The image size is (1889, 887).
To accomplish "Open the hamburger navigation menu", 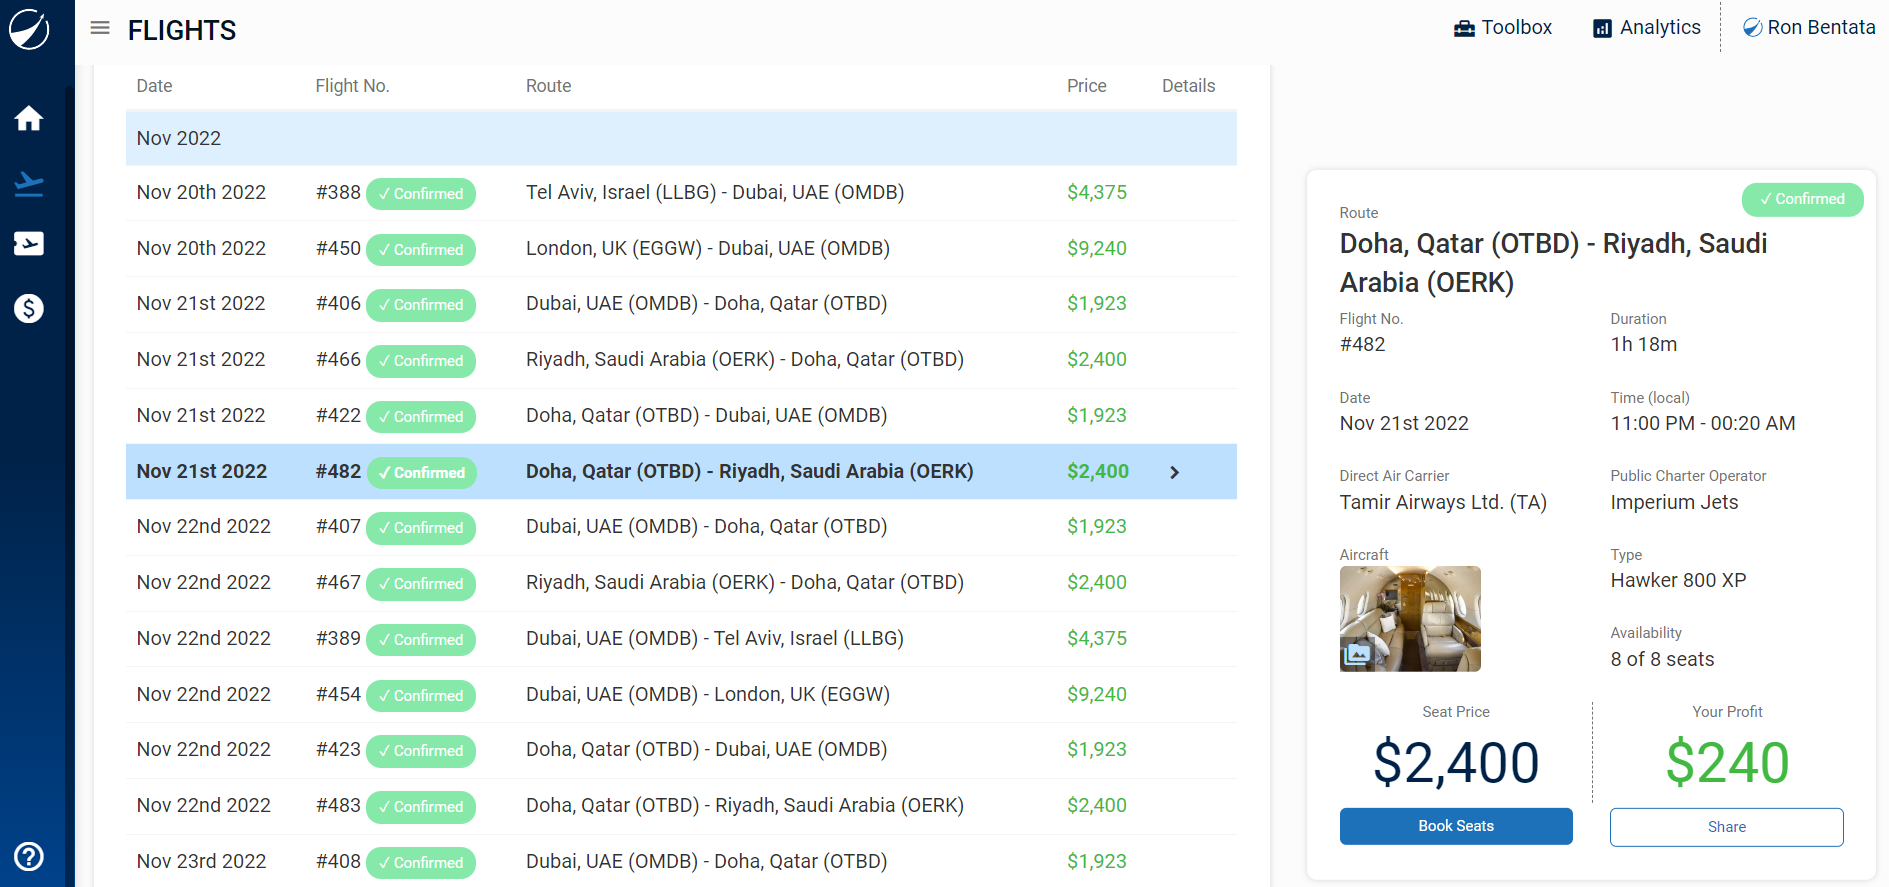I will (x=100, y=28).
